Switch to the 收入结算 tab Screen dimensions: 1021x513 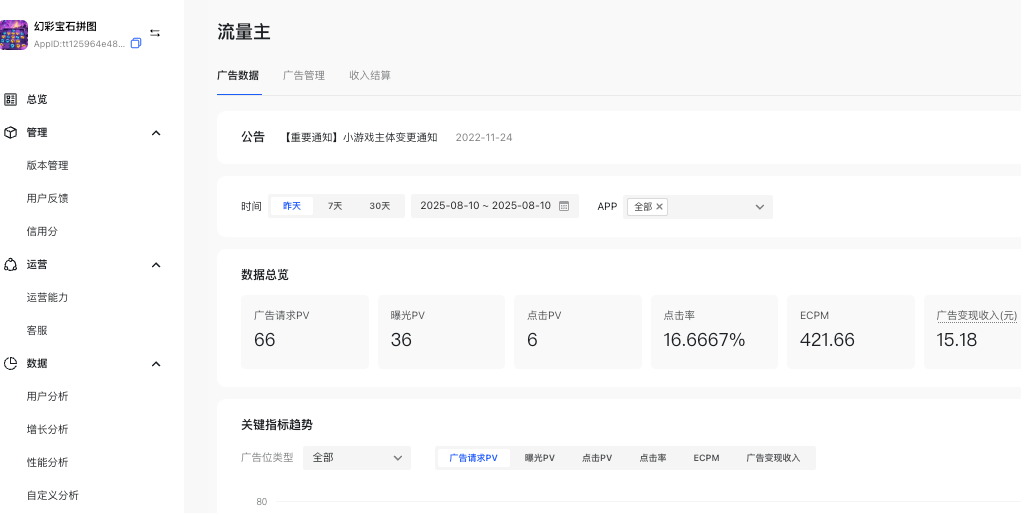point(370,75)
